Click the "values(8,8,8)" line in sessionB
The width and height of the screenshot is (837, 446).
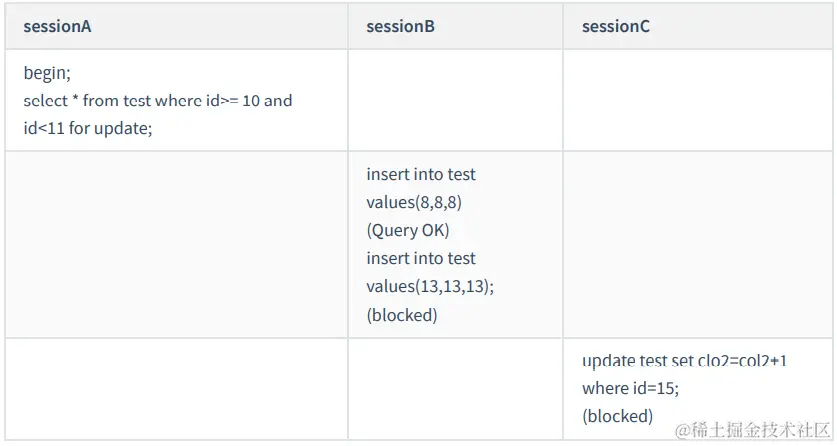tap(414, 202)
